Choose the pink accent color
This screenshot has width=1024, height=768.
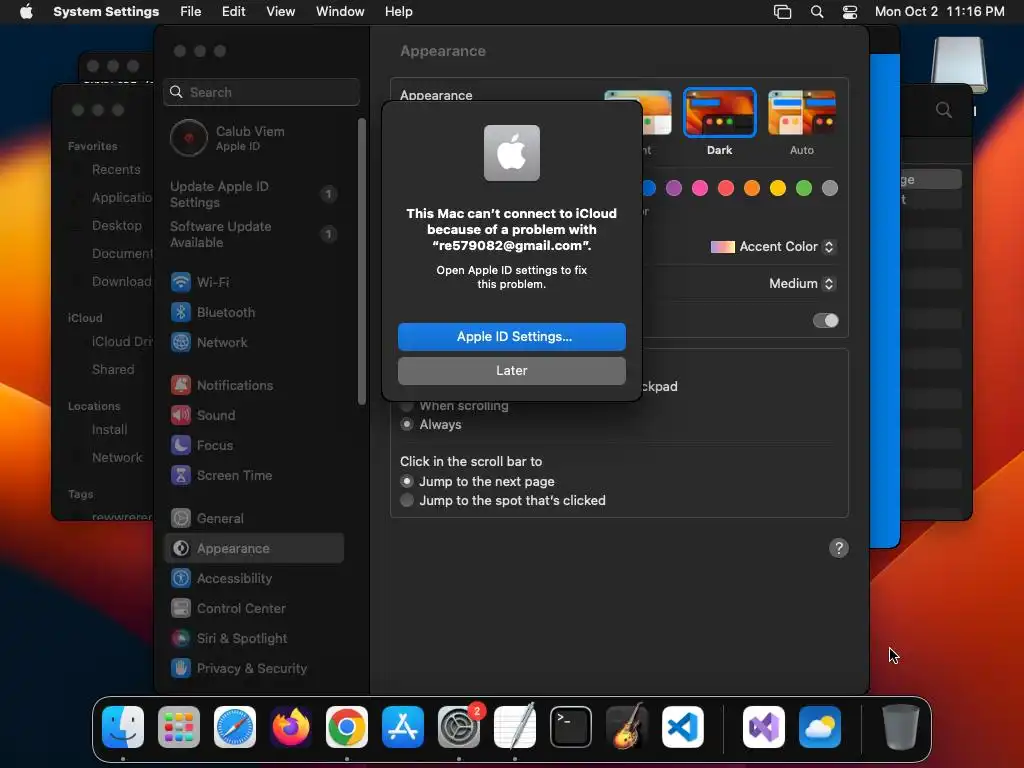pyautogui.click(x=700, y=188)
